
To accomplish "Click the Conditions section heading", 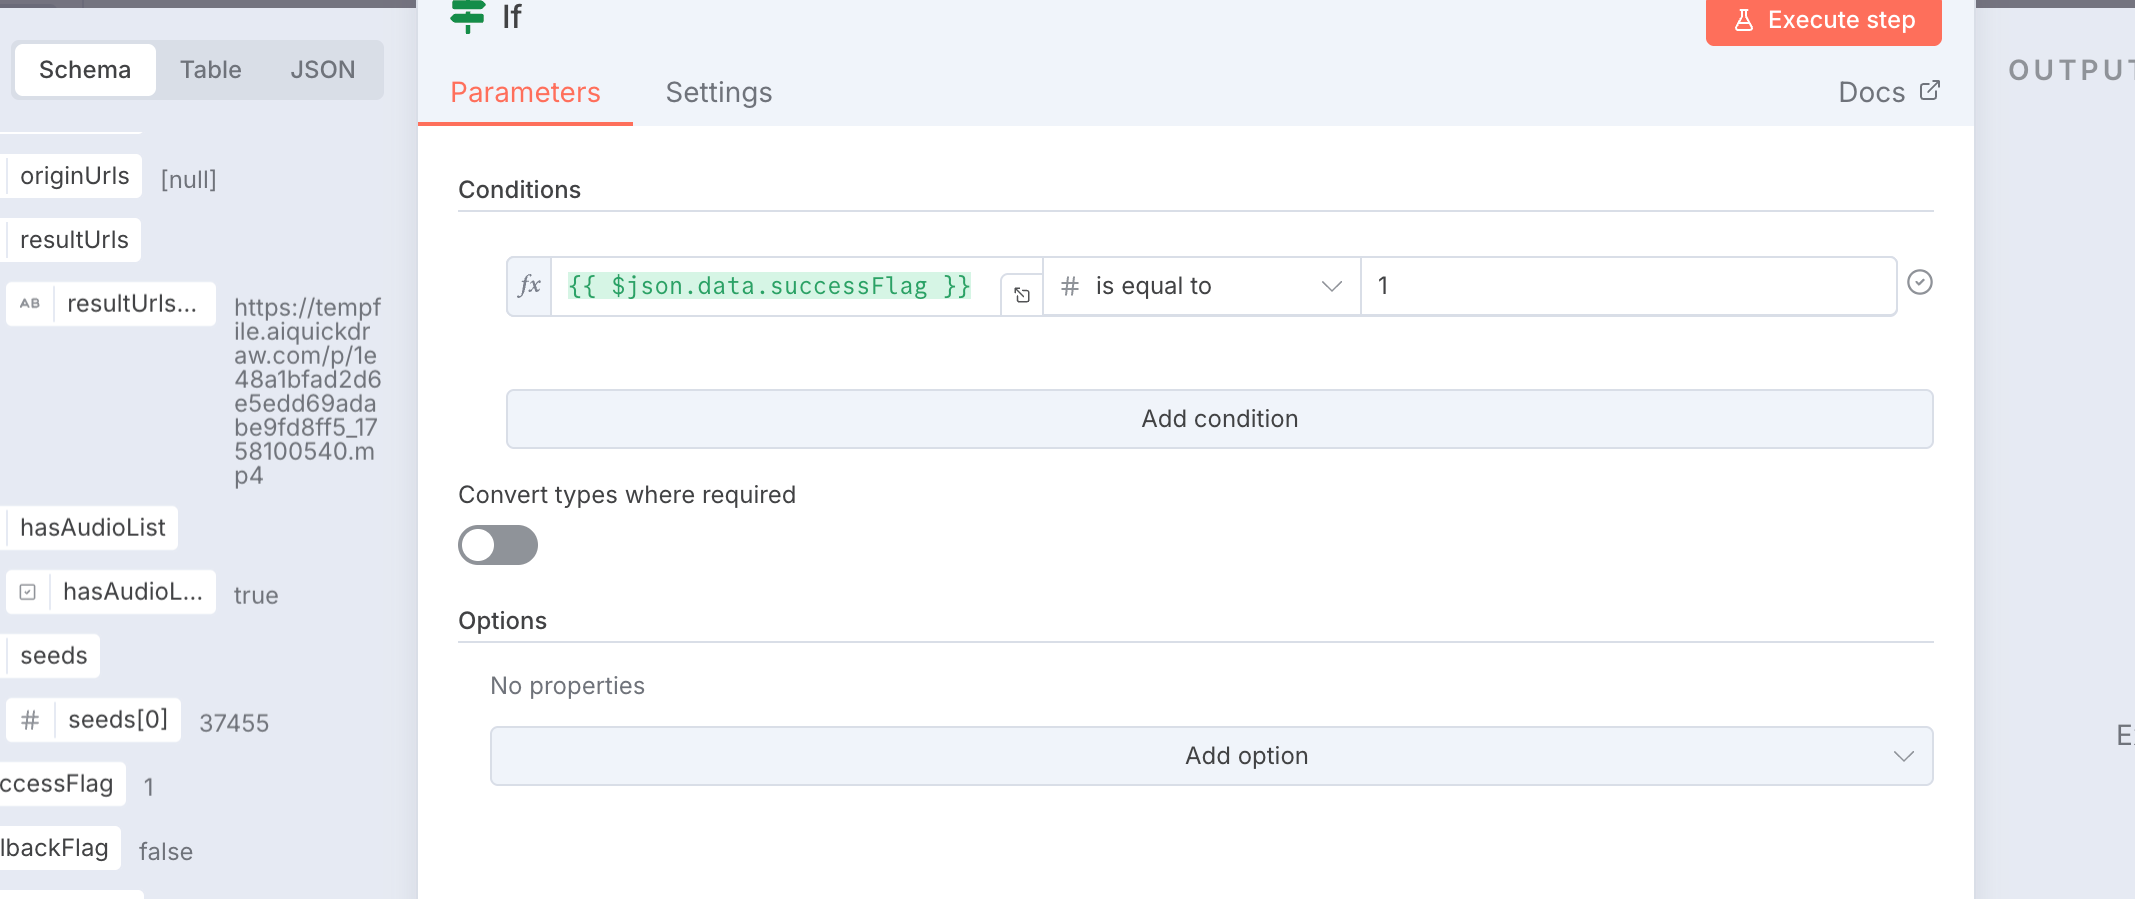I will click(x=519, y=190).
